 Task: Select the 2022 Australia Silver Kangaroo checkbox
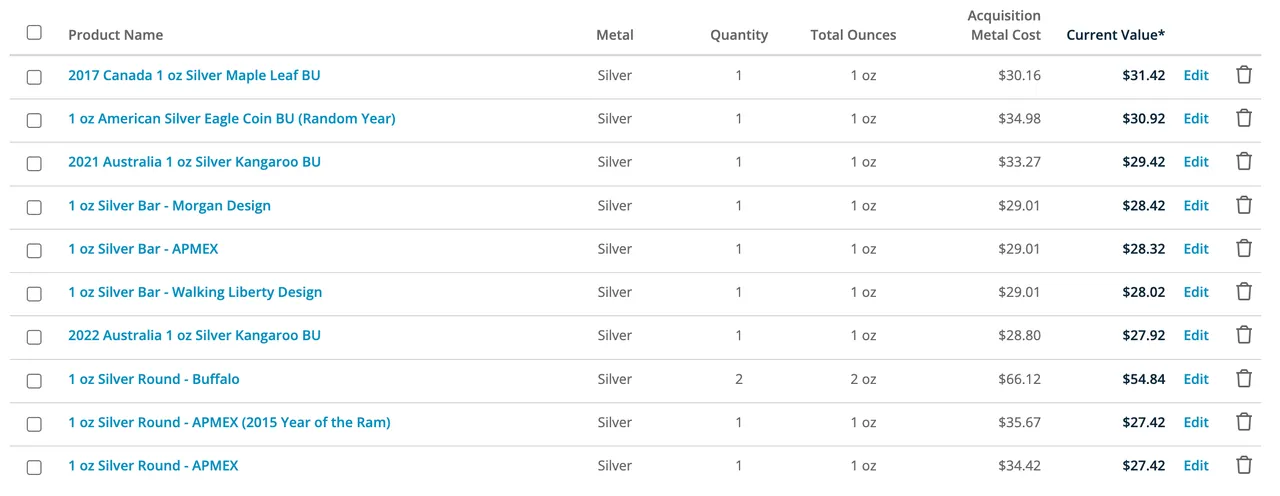pos(34,337)
